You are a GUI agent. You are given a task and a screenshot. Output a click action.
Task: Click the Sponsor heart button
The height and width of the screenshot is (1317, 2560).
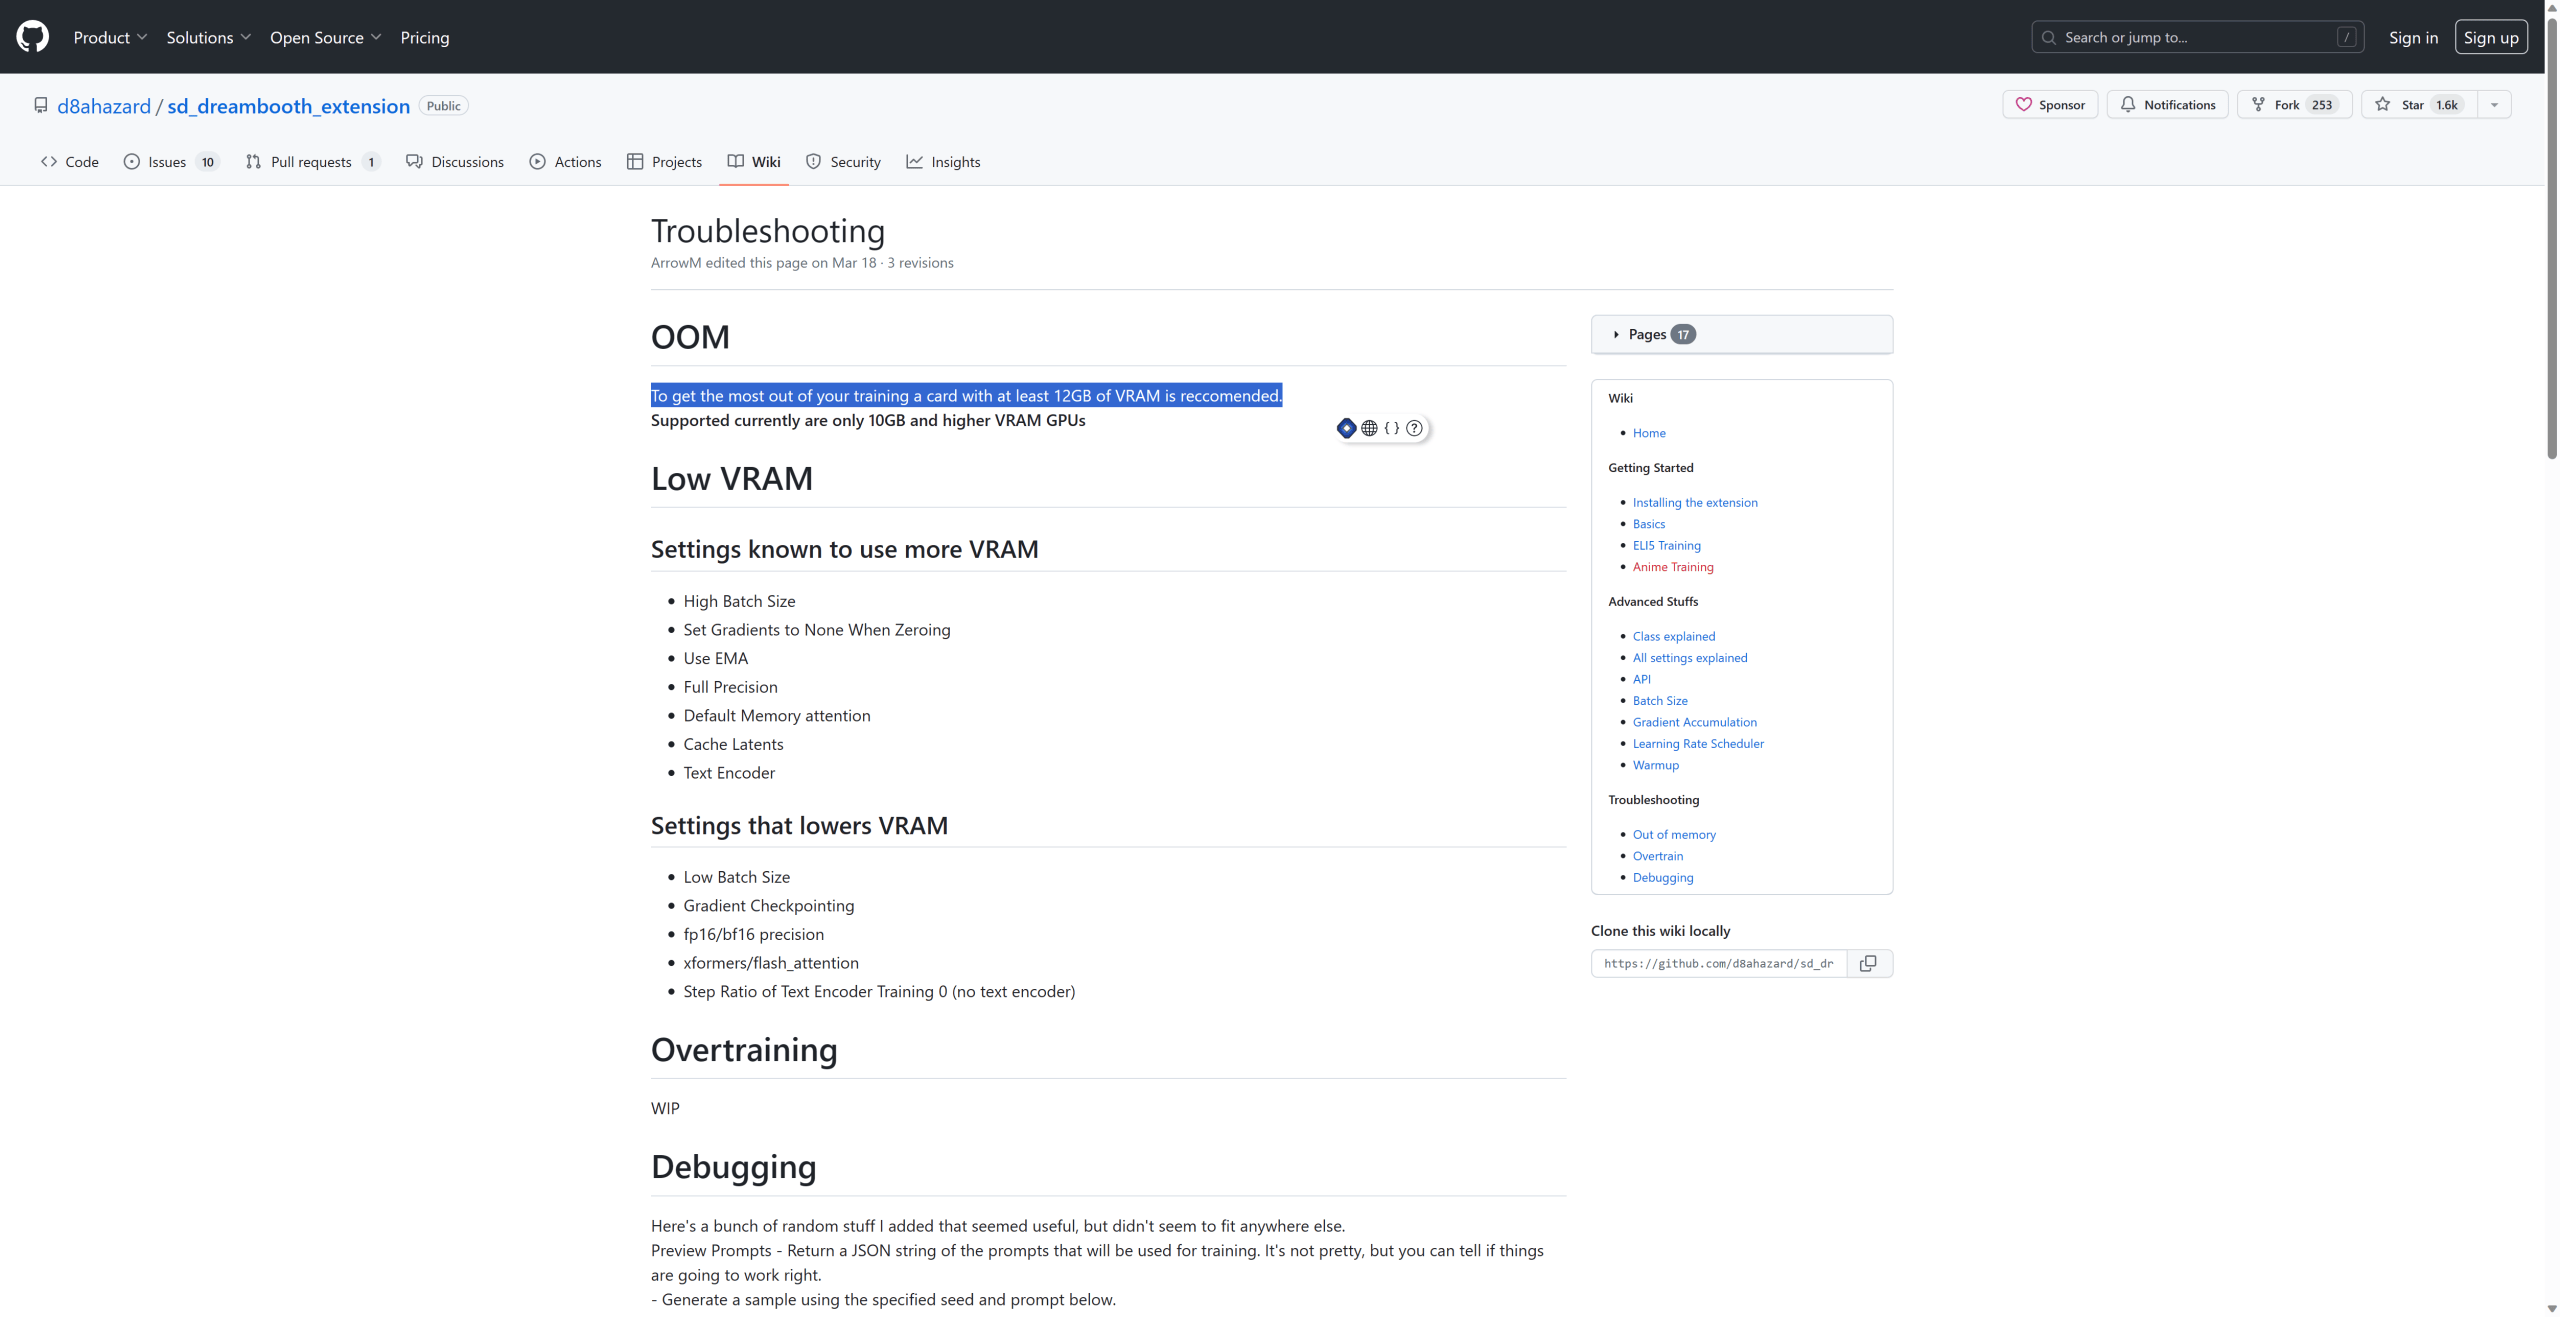click(2050, 105)
